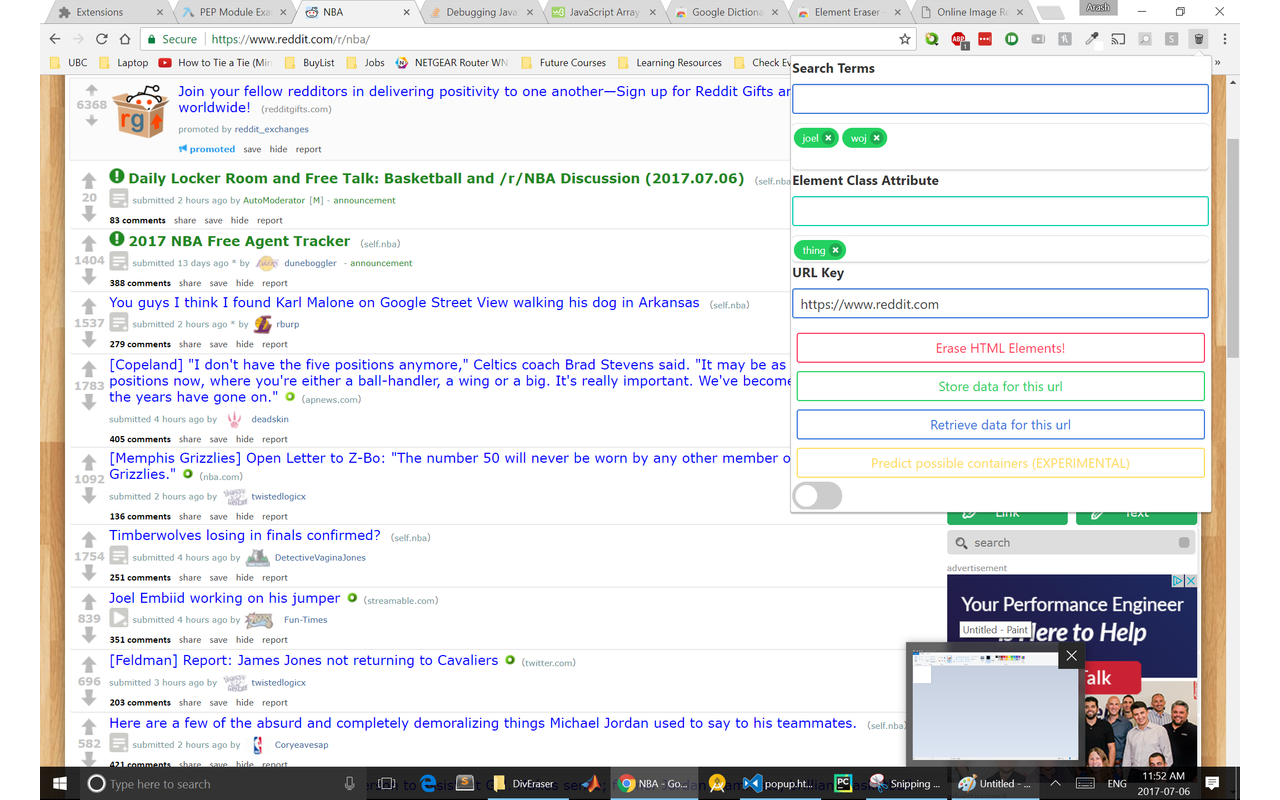Image resolution: width=1280 pixels, height=800 pixels.
Task: Upvote the Joel Embiid jumper post
Action: 89,601
